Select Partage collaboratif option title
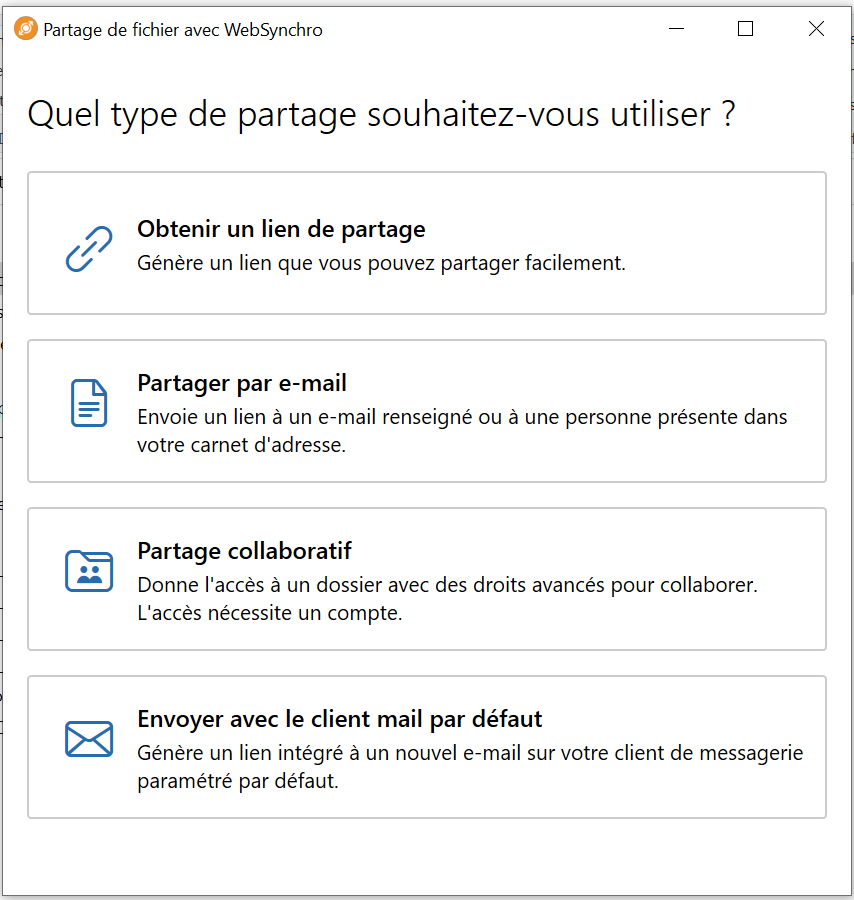 tap(244, 551)
